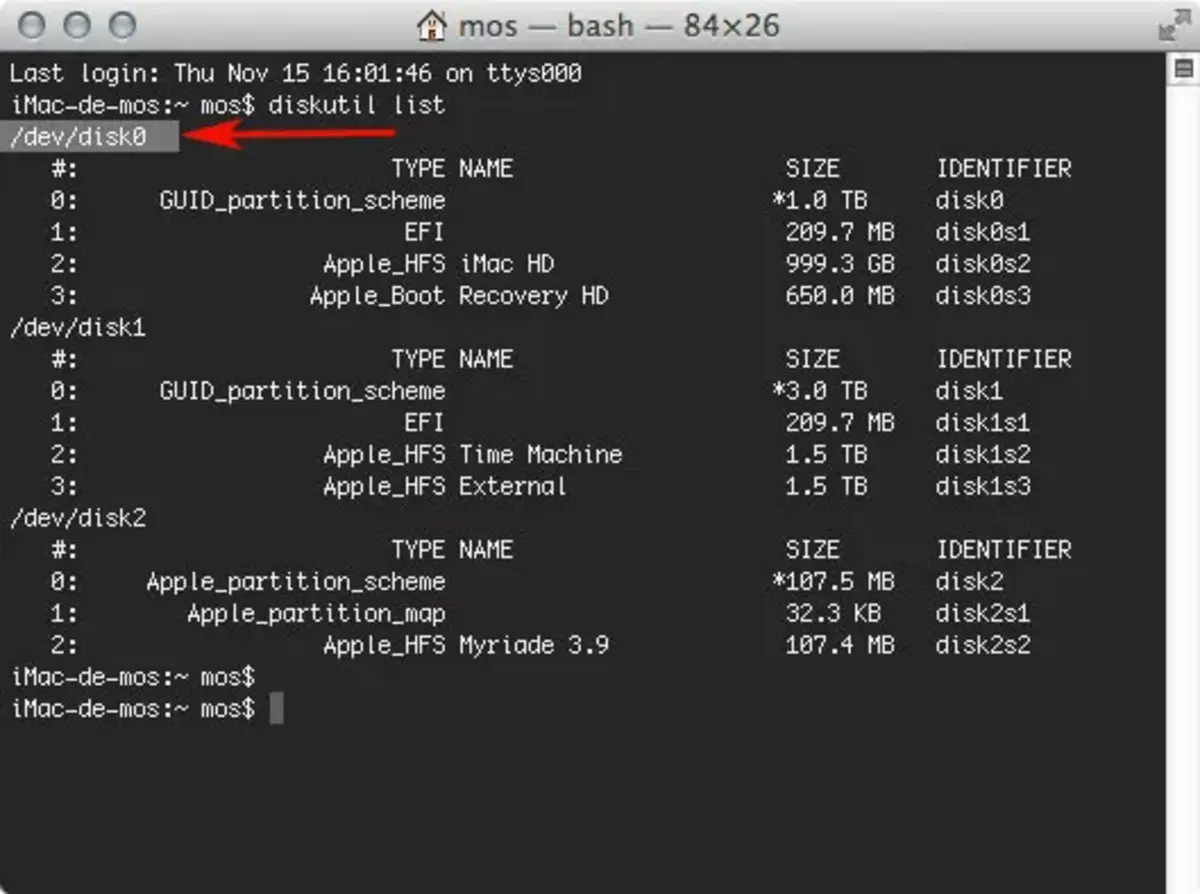
Task: Click the split pane icon above the scrollbar
Action: click(x=1183, y=69)
